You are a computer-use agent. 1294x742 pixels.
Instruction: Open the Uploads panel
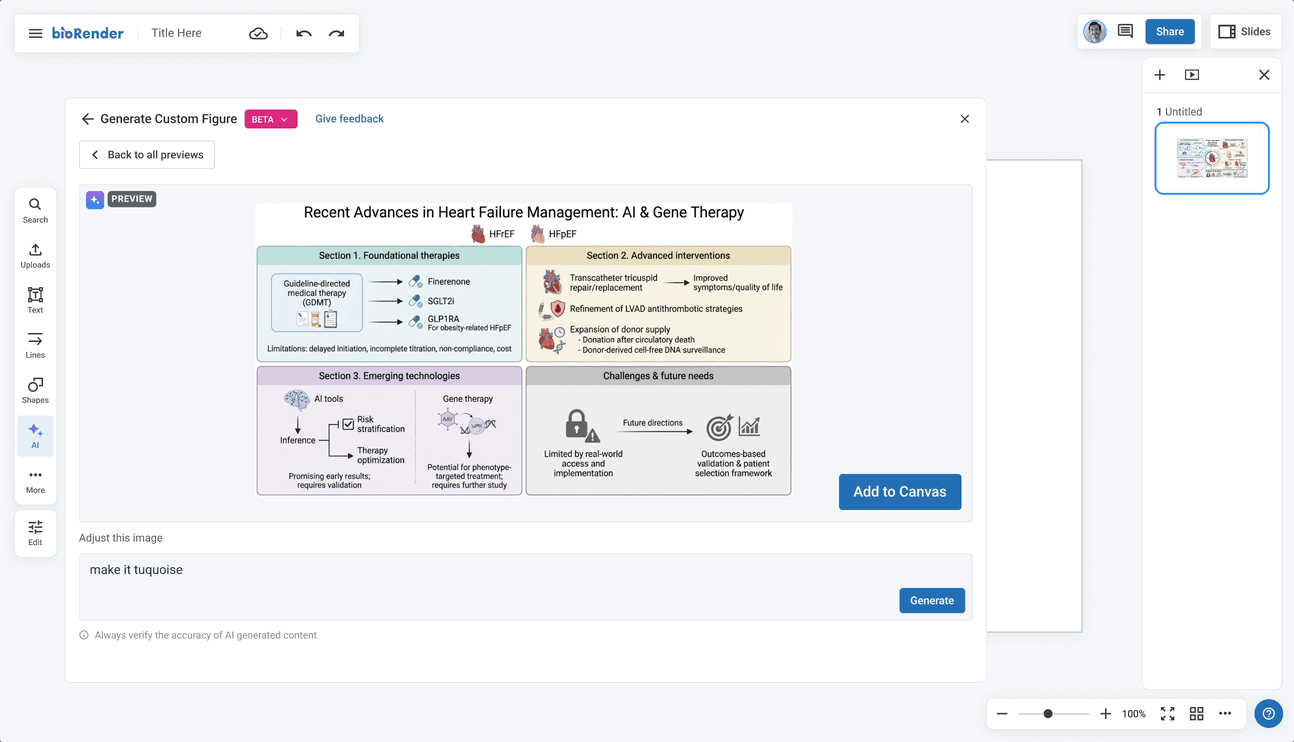click(x=35, y=255)
